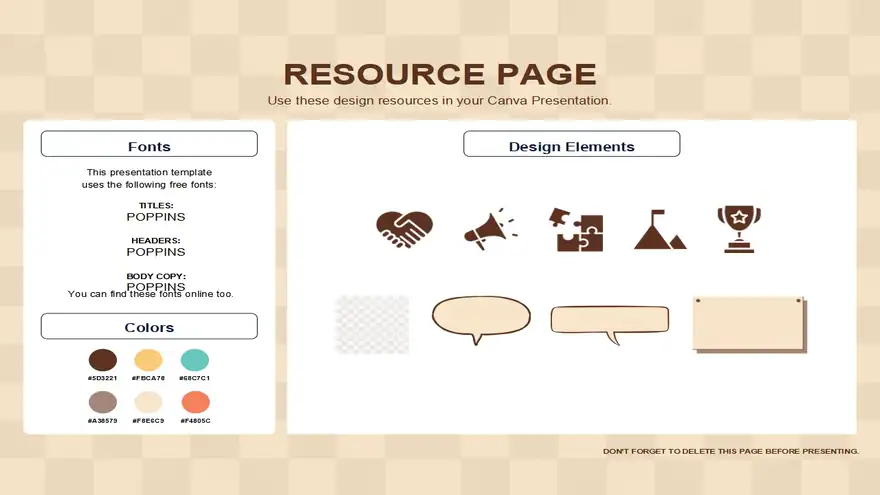Pick the dark brown #5D3221 color swatch
Image resolution: width=880 pixels, height=495 pixels.
point(103,360)
